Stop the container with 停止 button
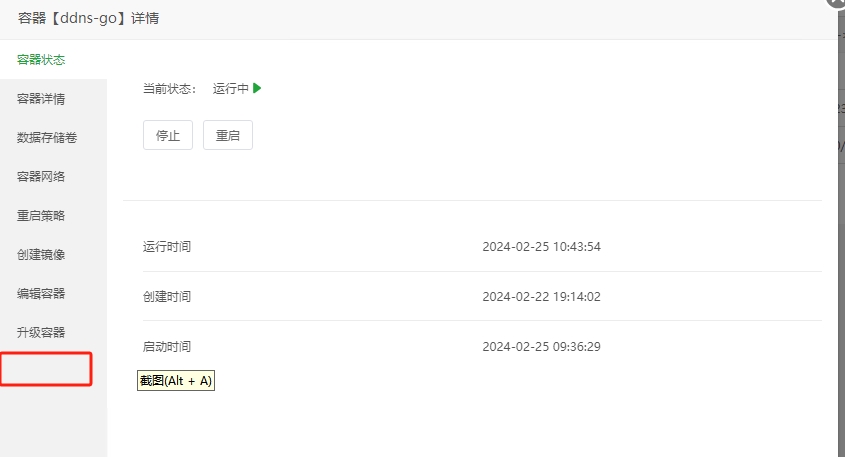 [x=168, y=135]
